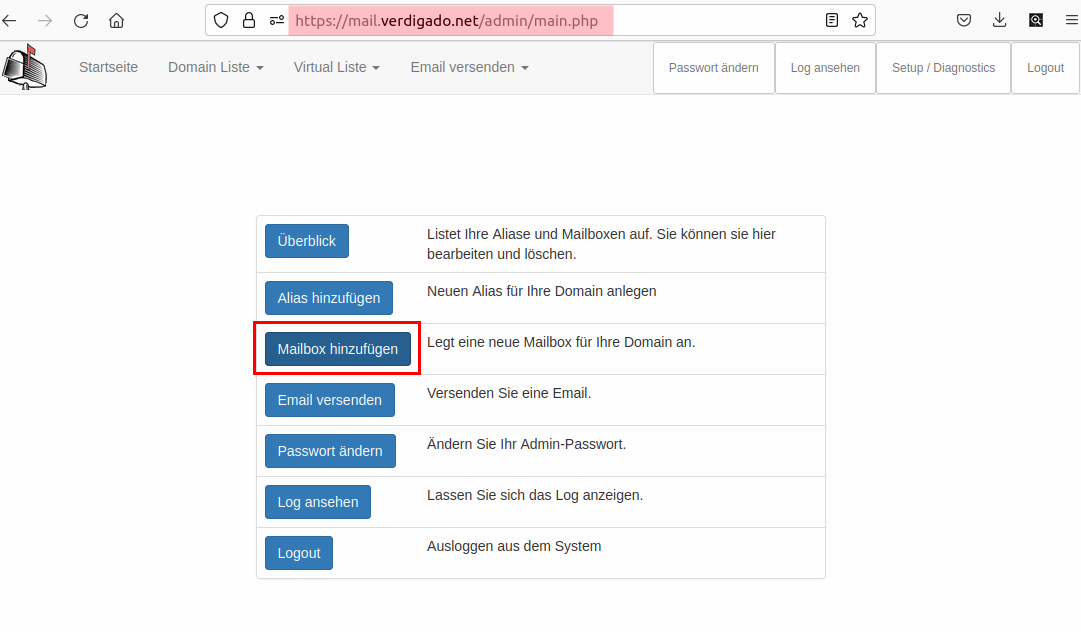This screenshot has width=1081, height=632.
Task: Expand the Virtual Liste dropdown
Action: tap(336, 68)
